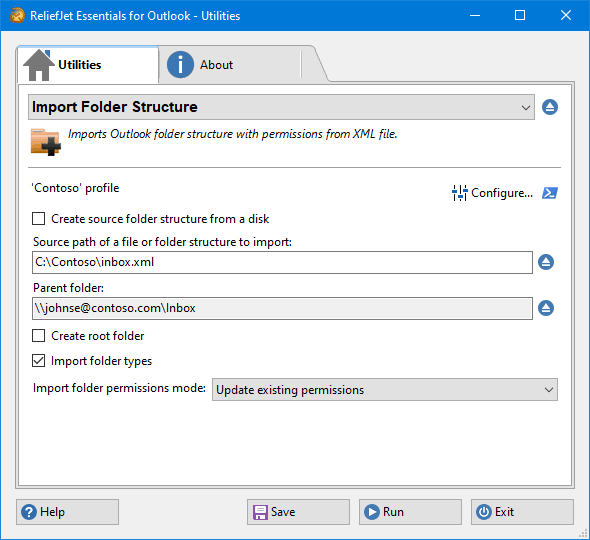
Task: Enable Create source folder structure from a disk
Action: [38, 219]
